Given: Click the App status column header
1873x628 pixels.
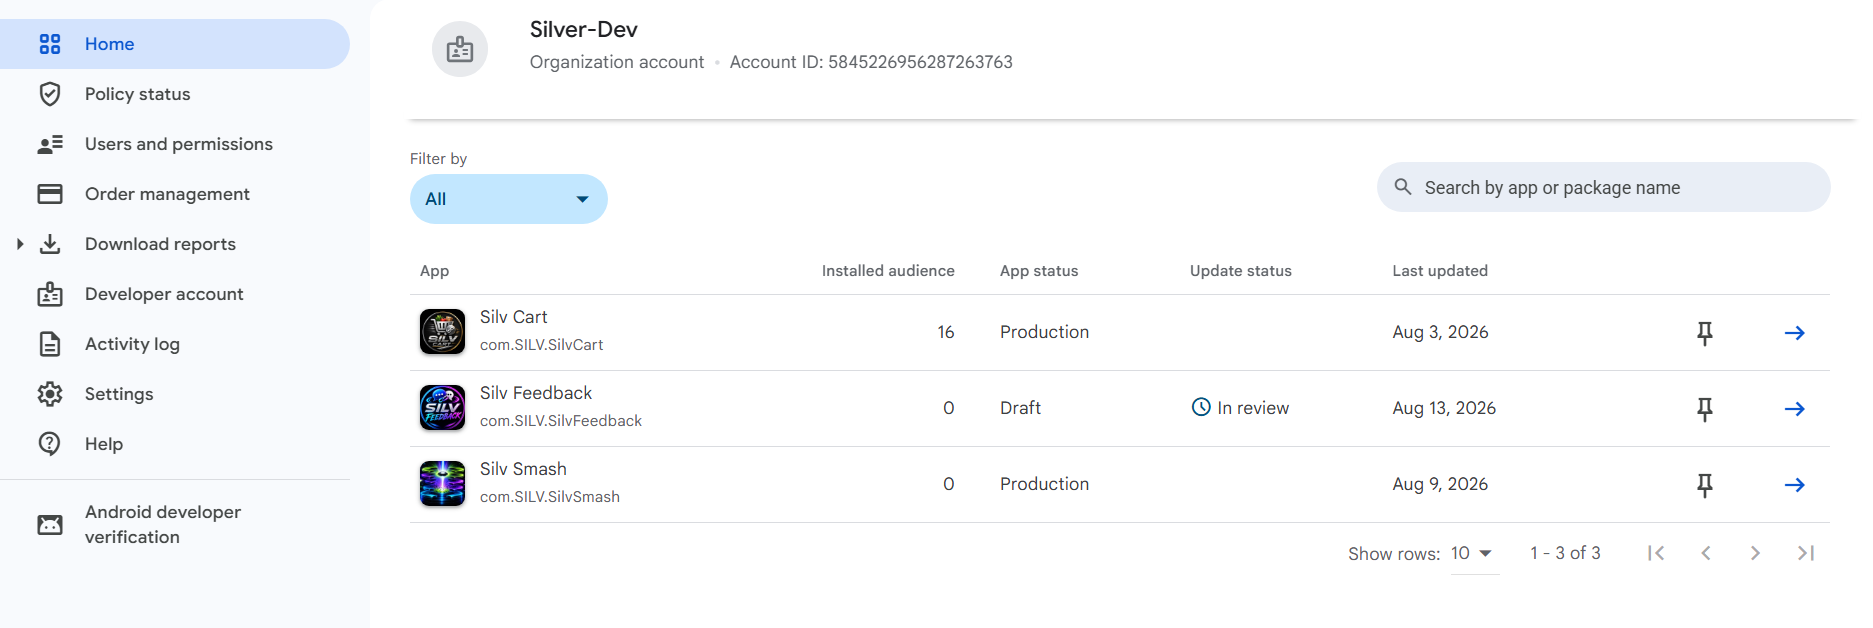Looking at the screenshot, I should [1039, 271].
